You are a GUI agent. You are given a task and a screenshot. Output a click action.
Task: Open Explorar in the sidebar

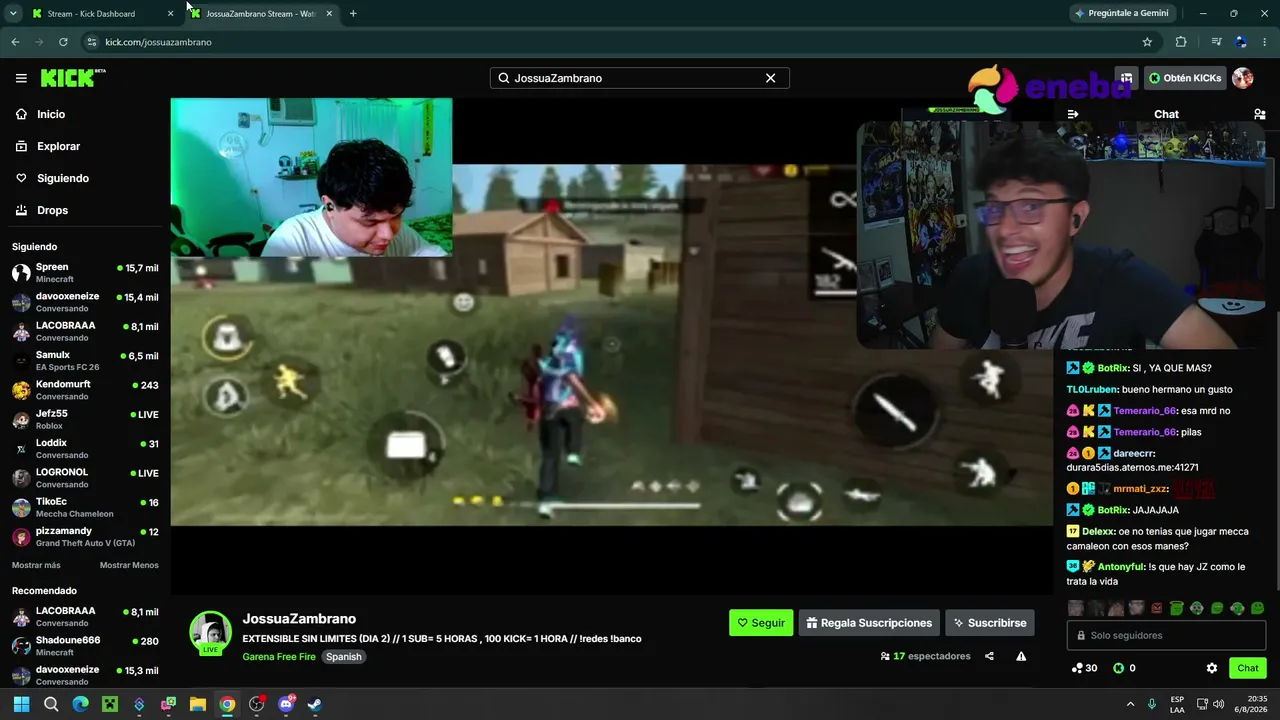tap(58, 146)
